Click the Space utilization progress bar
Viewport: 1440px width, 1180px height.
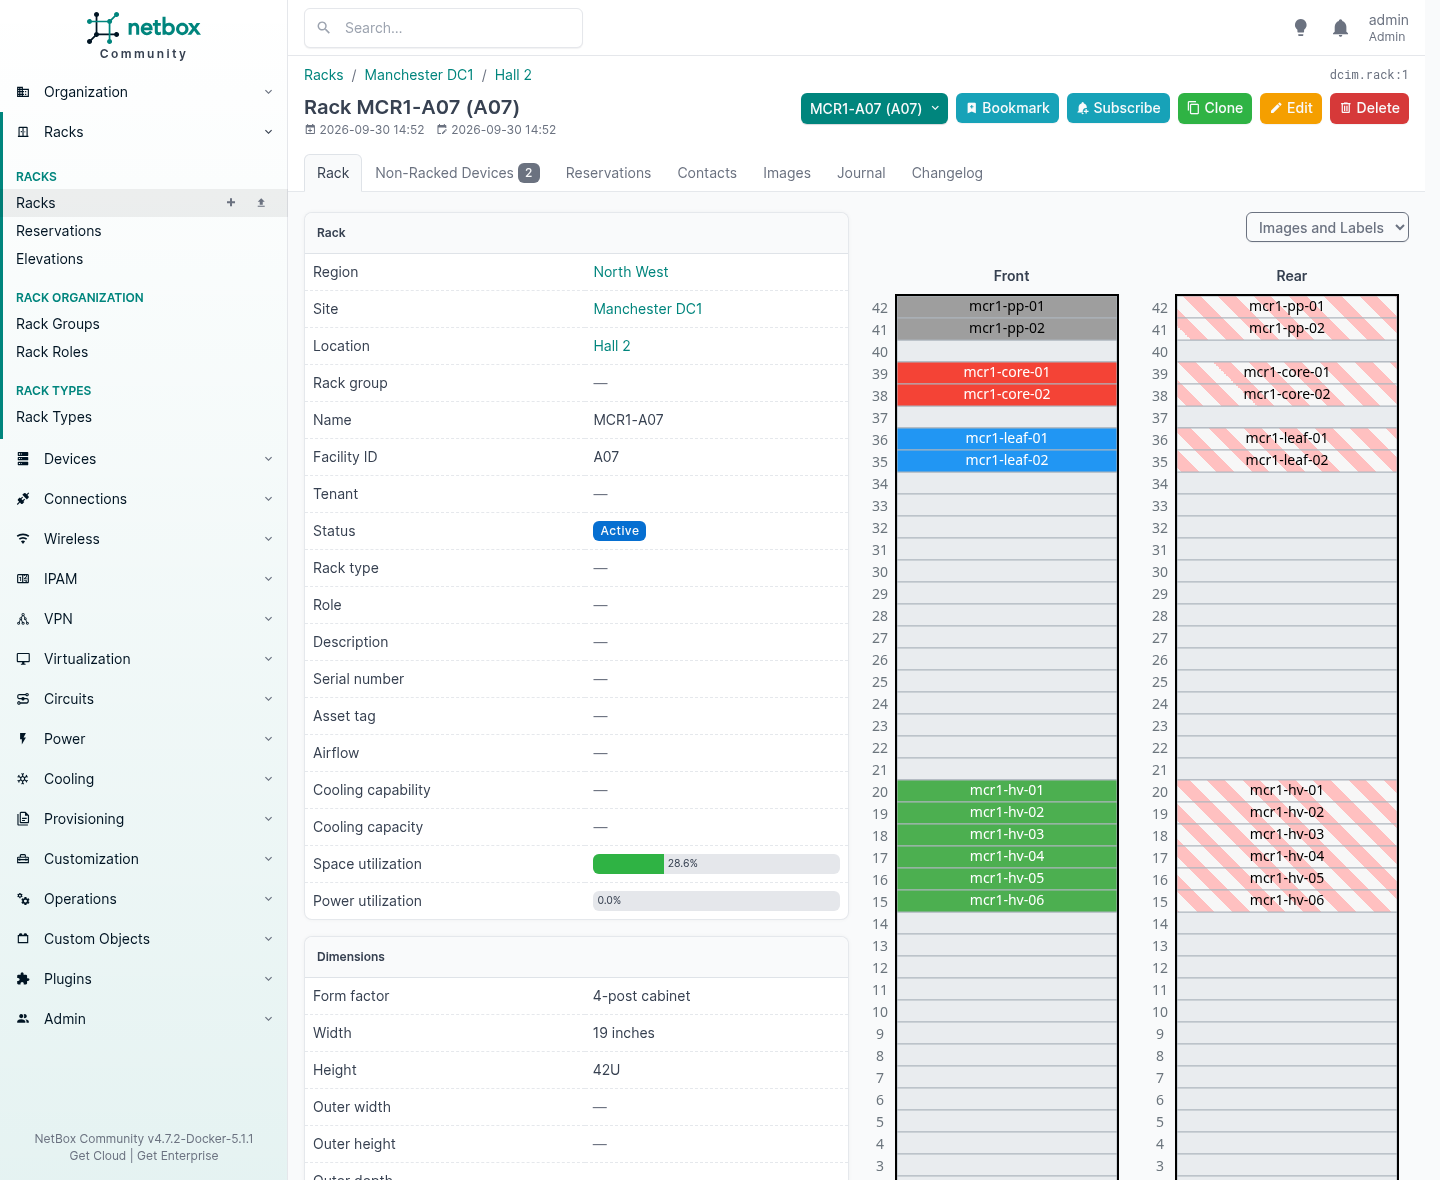click(x=716, y=864)
